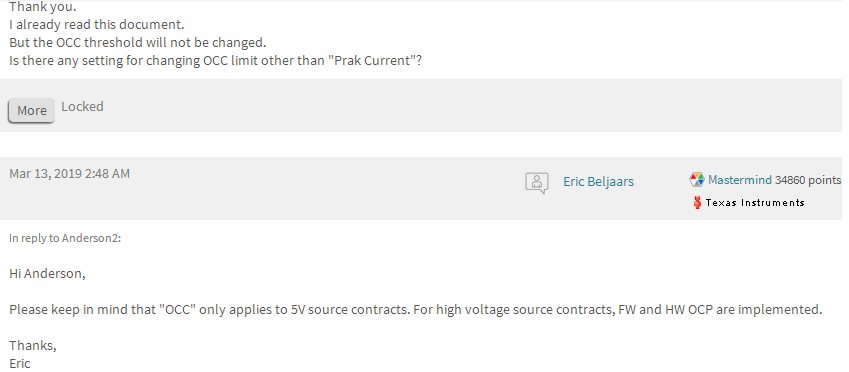
Task: Select the Mastermind rank link
Action: click(x=740, y=180)
